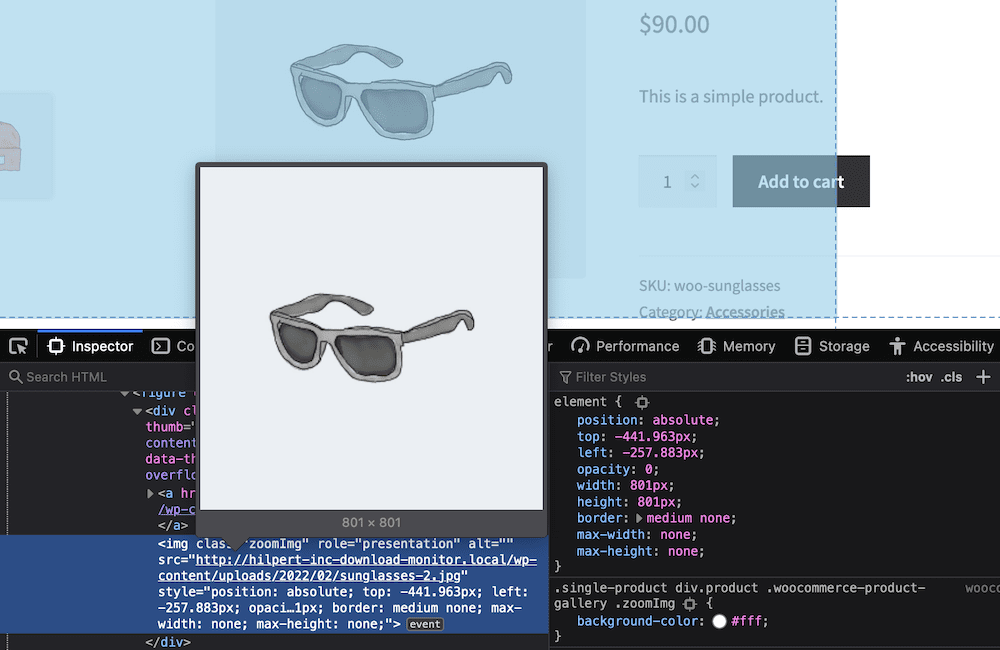Click the element rule highlighter icon
The height and width of the screenshot is (650, 1000).
[642, 402]
